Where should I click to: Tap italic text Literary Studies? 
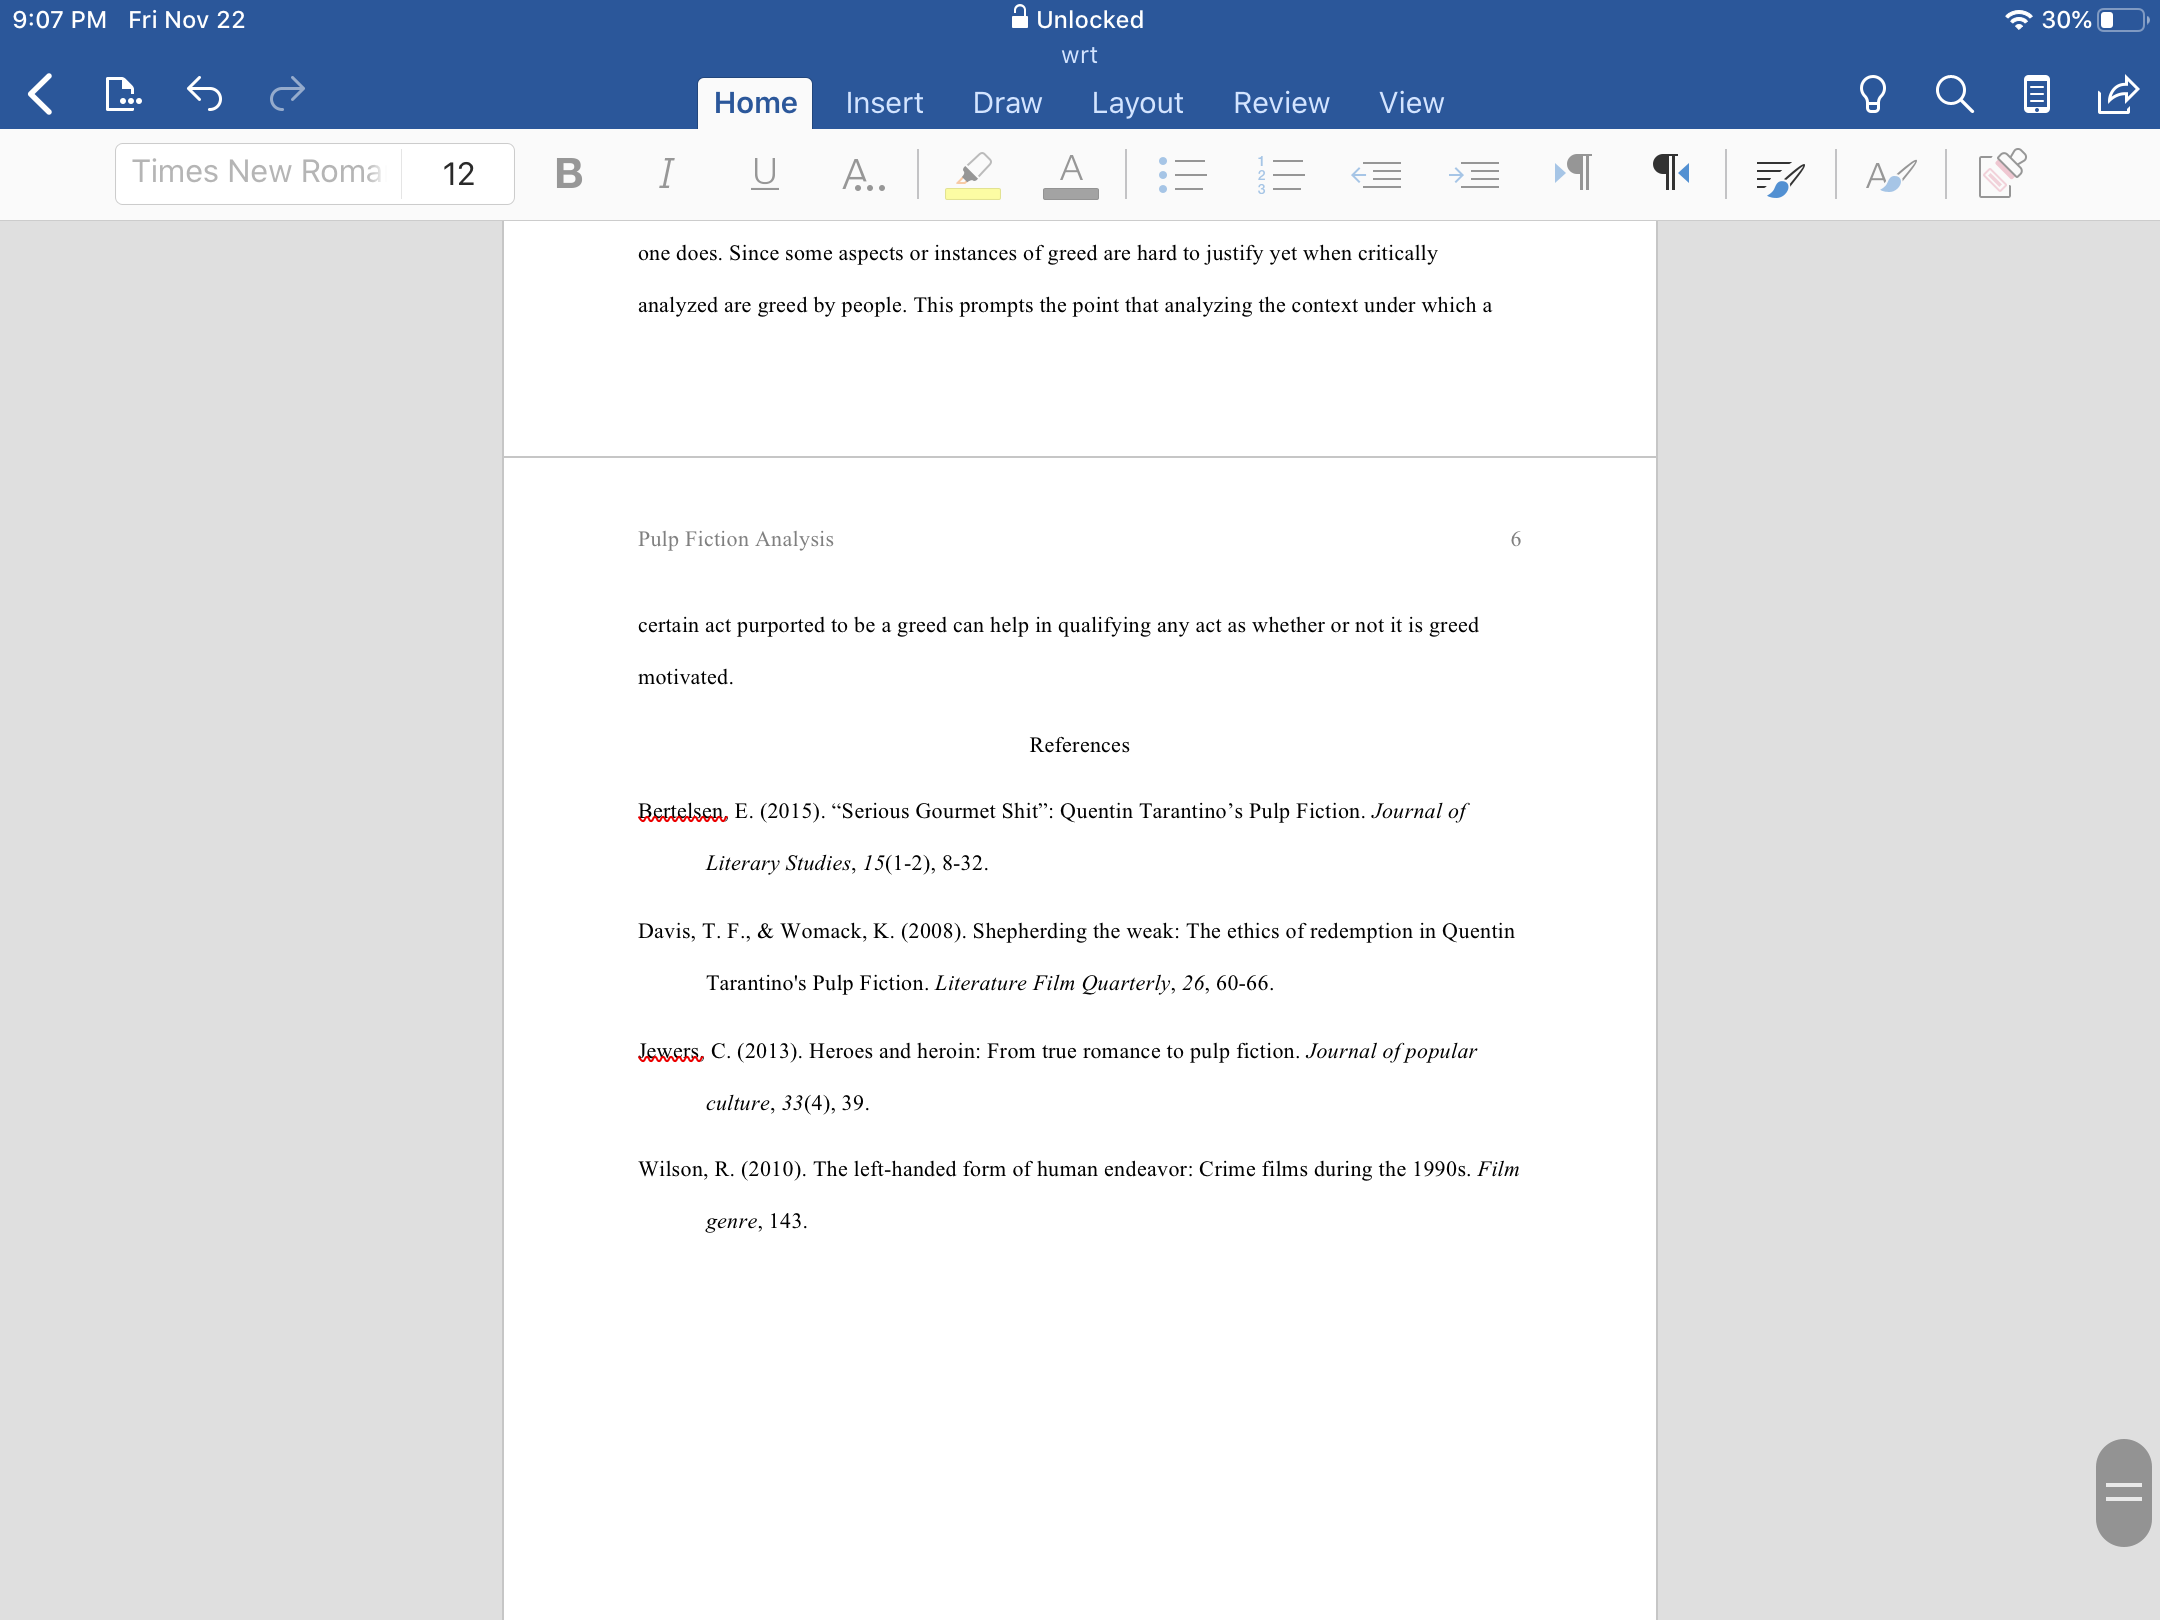(x=778, y=863)
